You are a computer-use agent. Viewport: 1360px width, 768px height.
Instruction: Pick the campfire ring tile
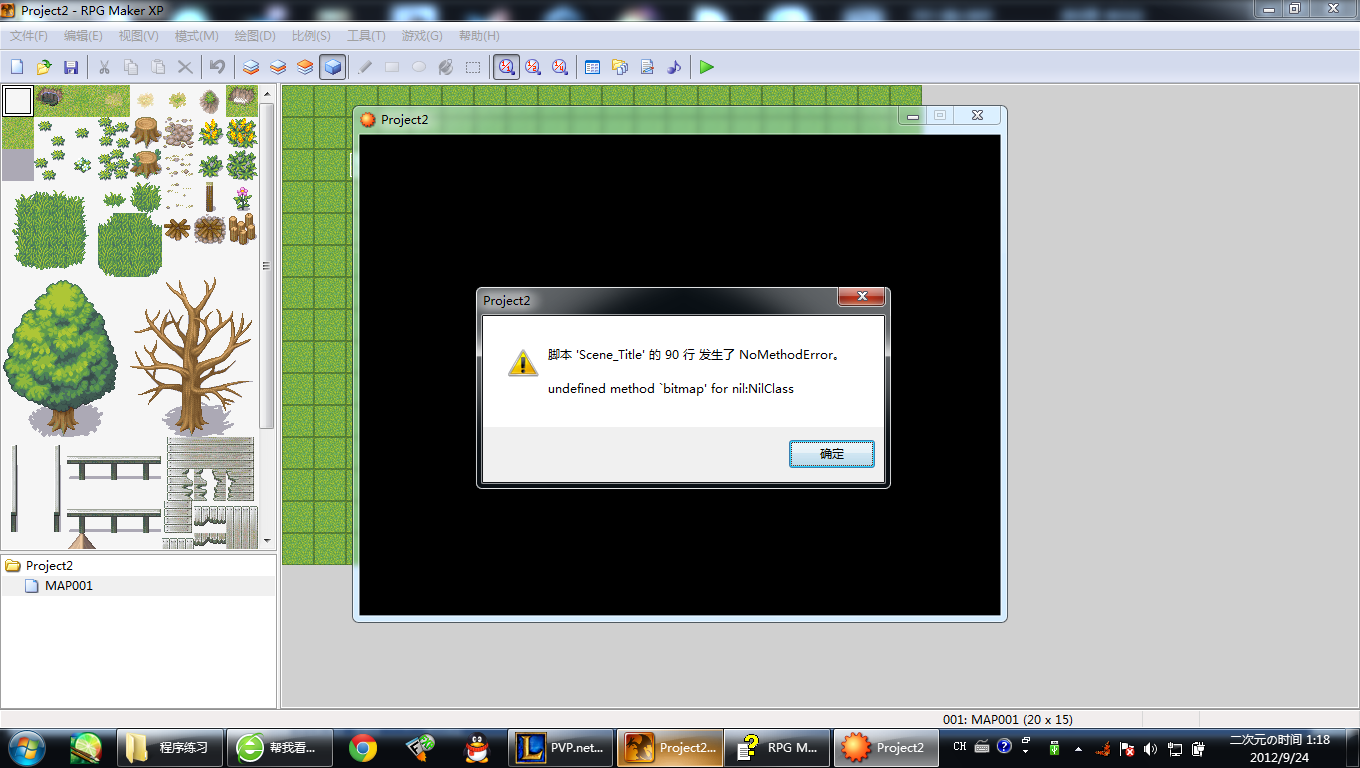click(x=209, y=229)
